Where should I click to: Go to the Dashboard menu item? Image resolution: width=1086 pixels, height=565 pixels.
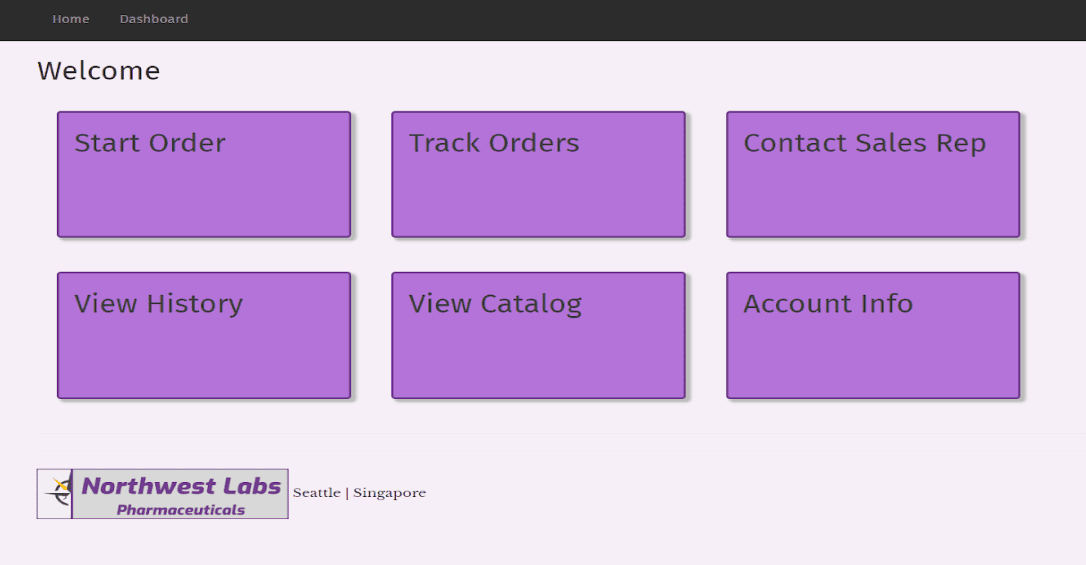pos(154,19)
